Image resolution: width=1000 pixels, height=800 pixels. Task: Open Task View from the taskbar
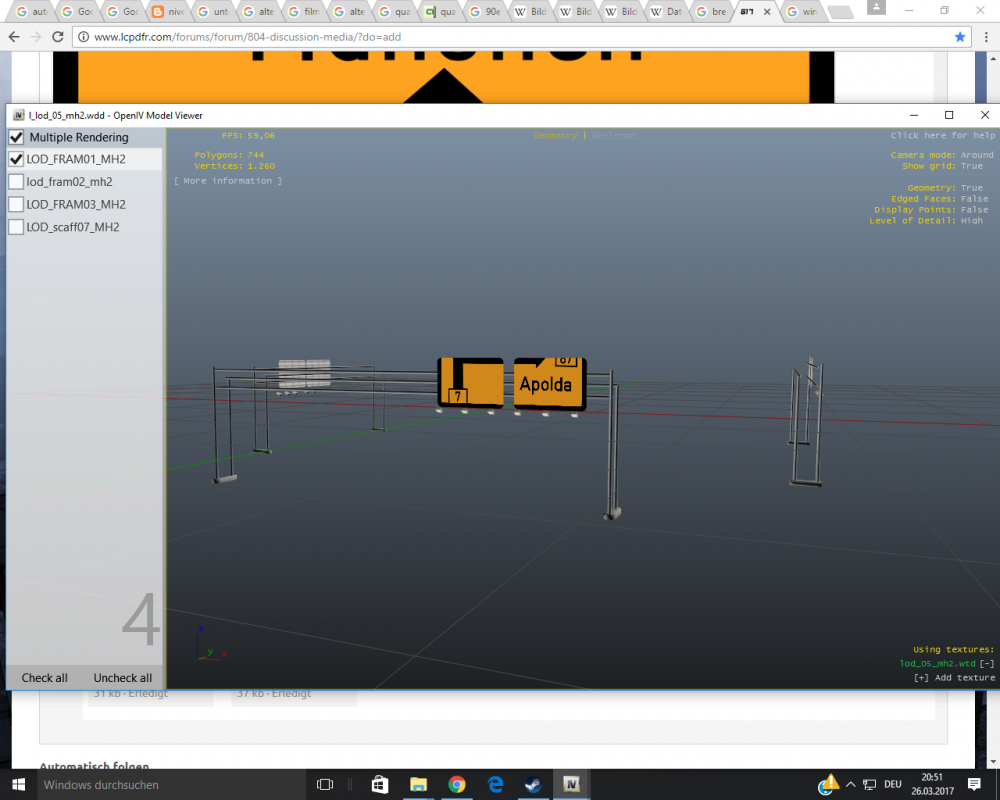coord(325,784)
